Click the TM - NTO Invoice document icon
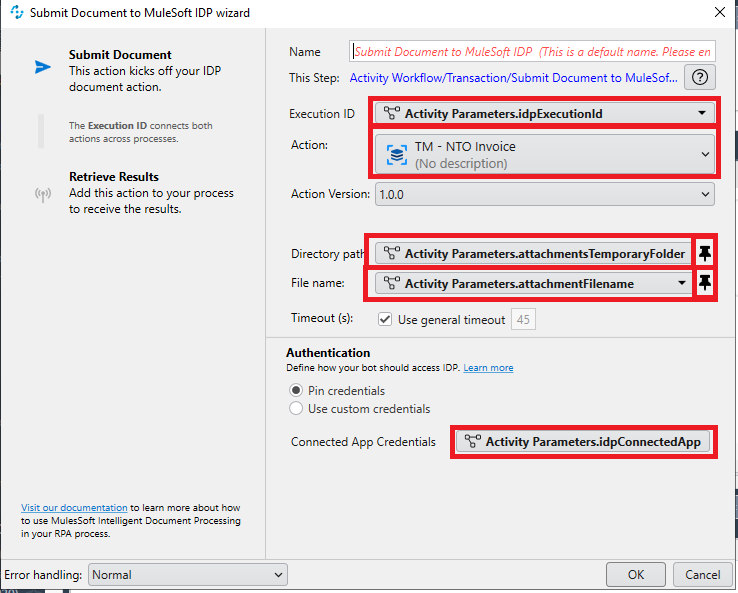 click(396, 154)
